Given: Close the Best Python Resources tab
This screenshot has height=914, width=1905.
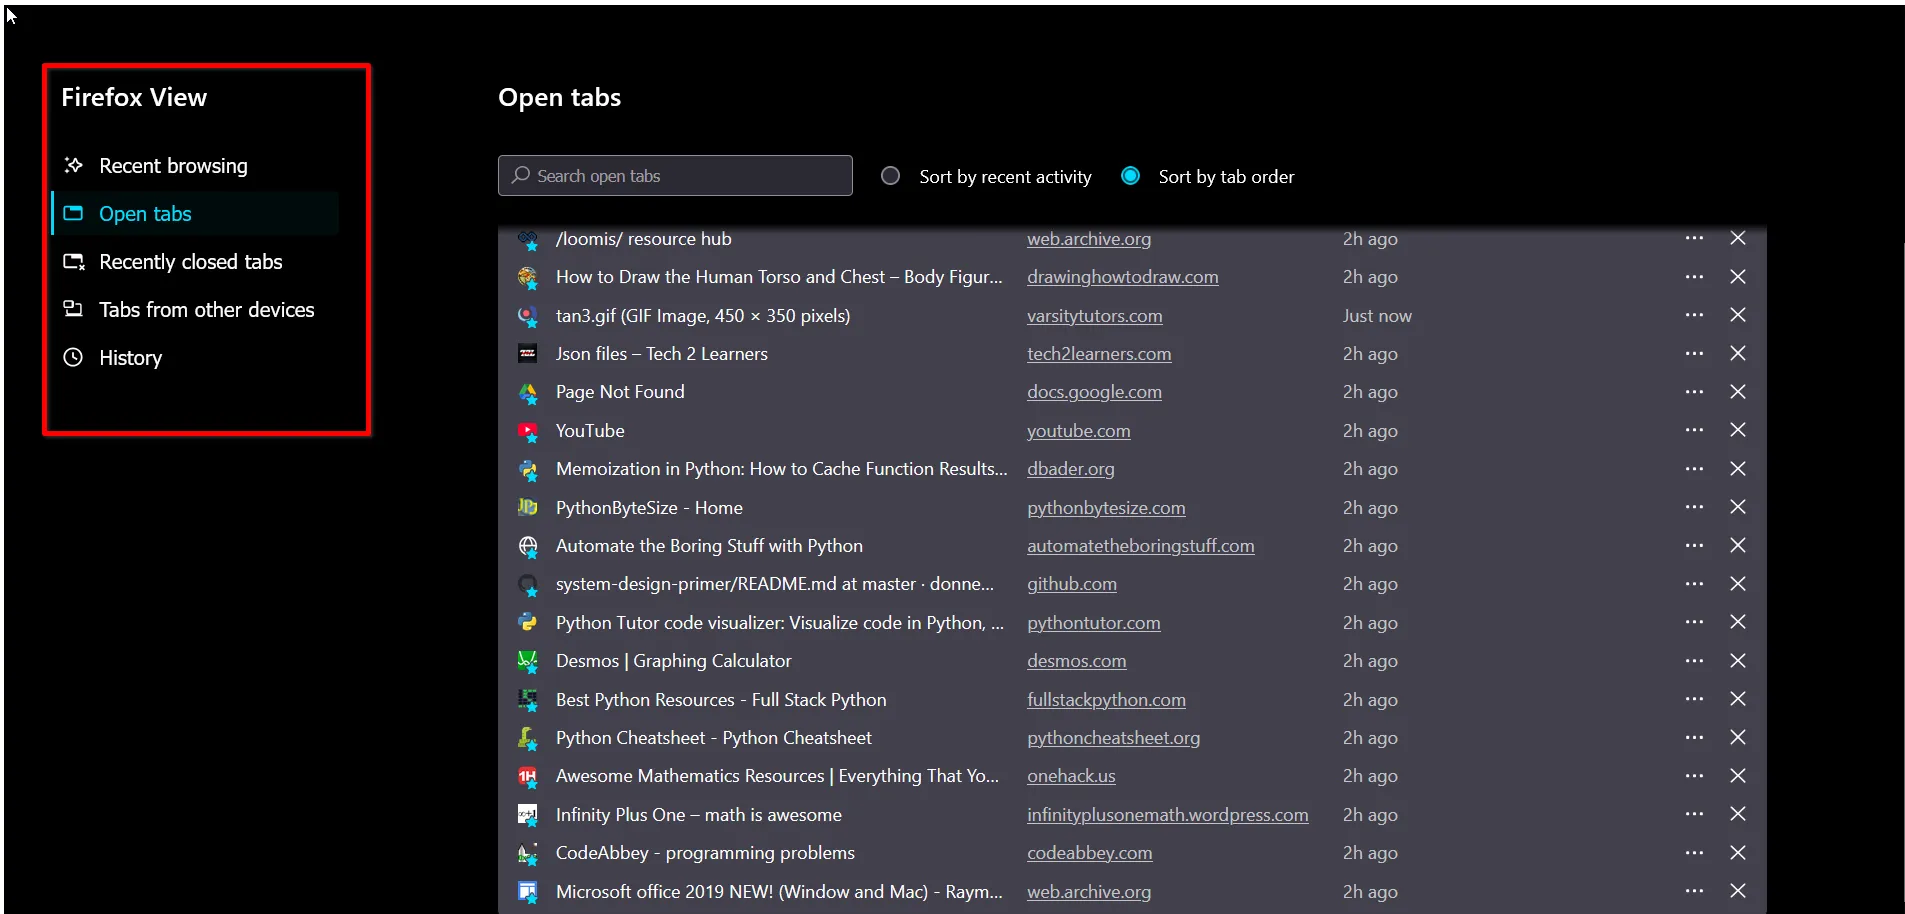Looking at the screenshot, I should pos(1738,699).
